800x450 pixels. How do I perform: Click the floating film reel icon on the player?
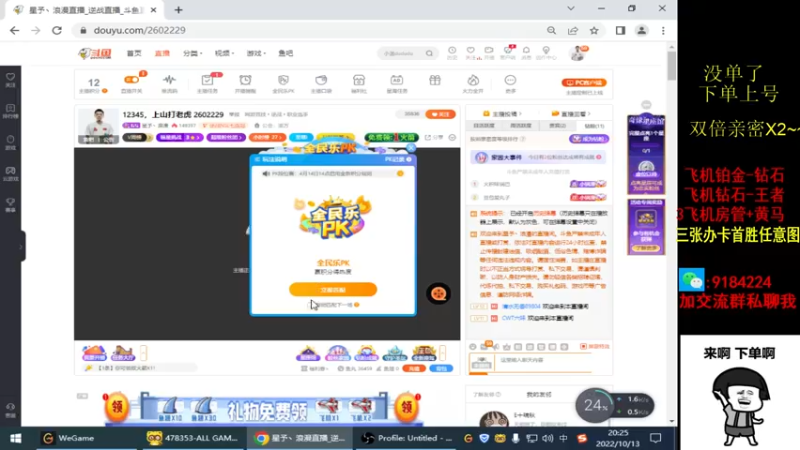[438, 293]
